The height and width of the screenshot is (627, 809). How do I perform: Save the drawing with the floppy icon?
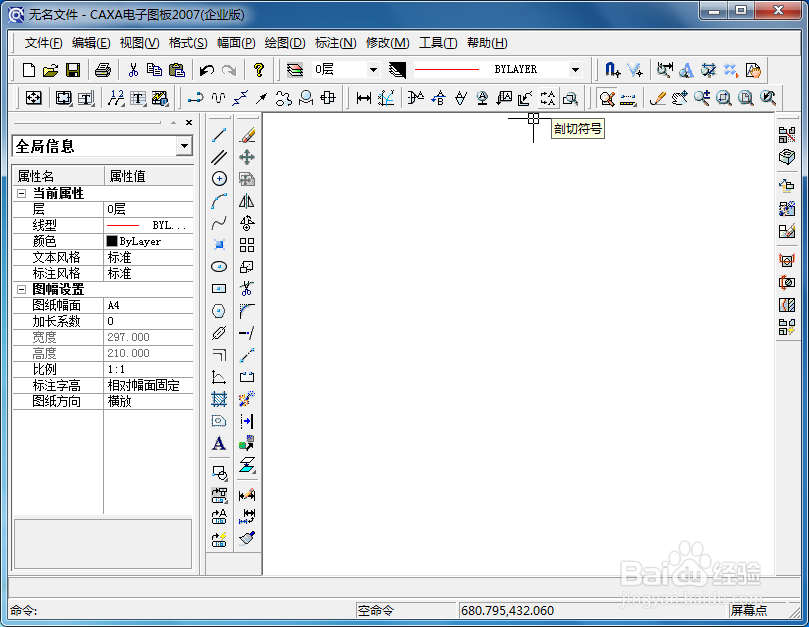(73, 70)
